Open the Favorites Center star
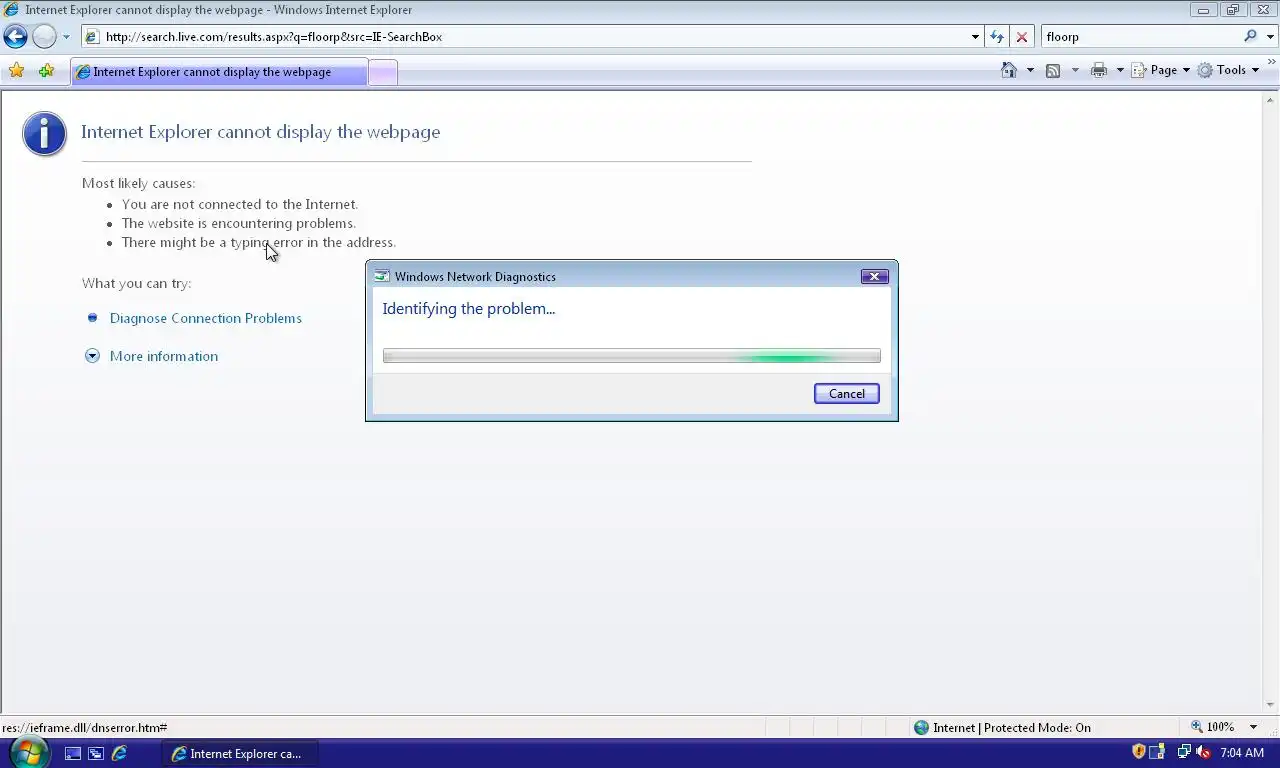Screen dimensions: 1280x768 pos(16,71)
